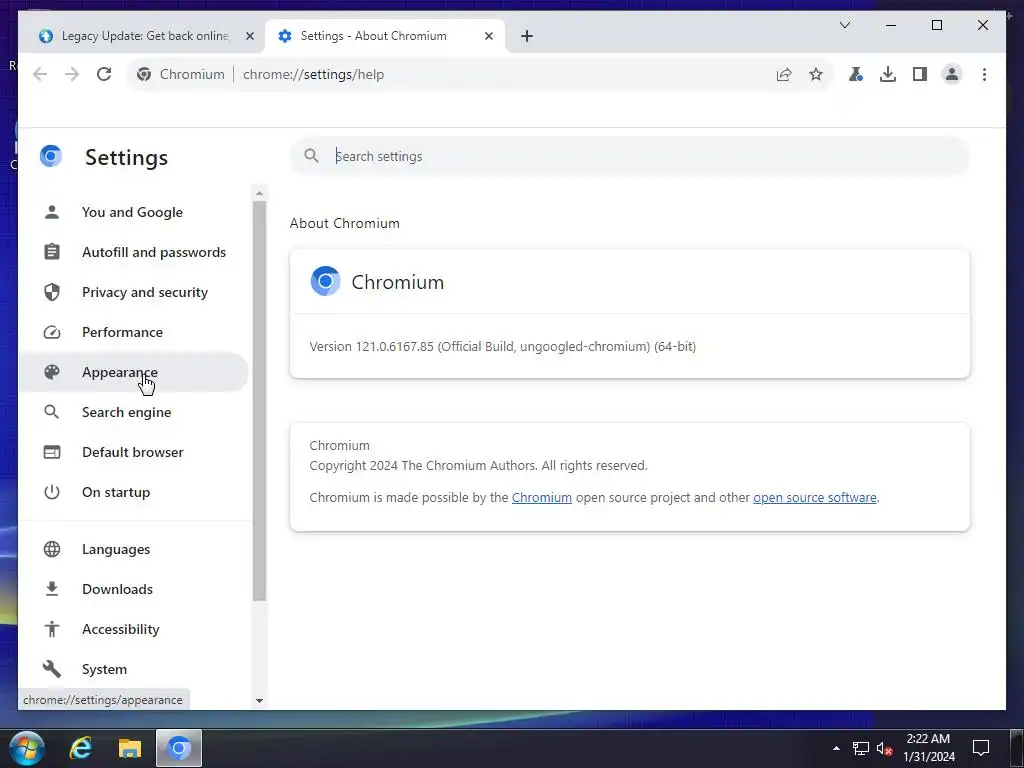Screen dimensions: 1024x768
Task: Click the browser back arrow
Action: 40,74
